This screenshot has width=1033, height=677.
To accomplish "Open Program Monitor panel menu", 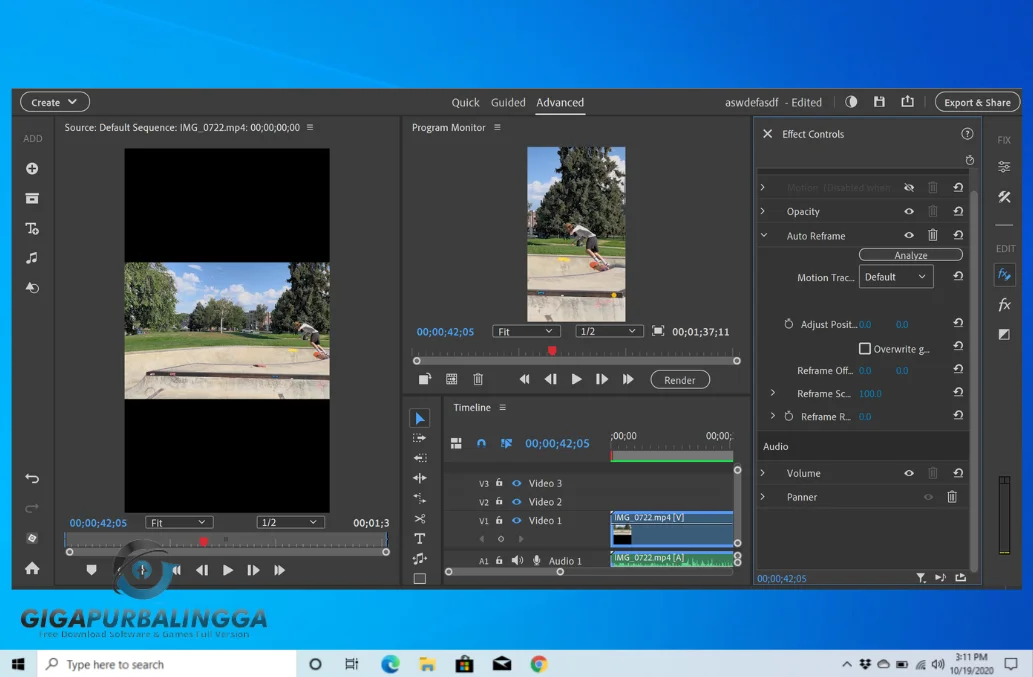I will click(497, 127).
